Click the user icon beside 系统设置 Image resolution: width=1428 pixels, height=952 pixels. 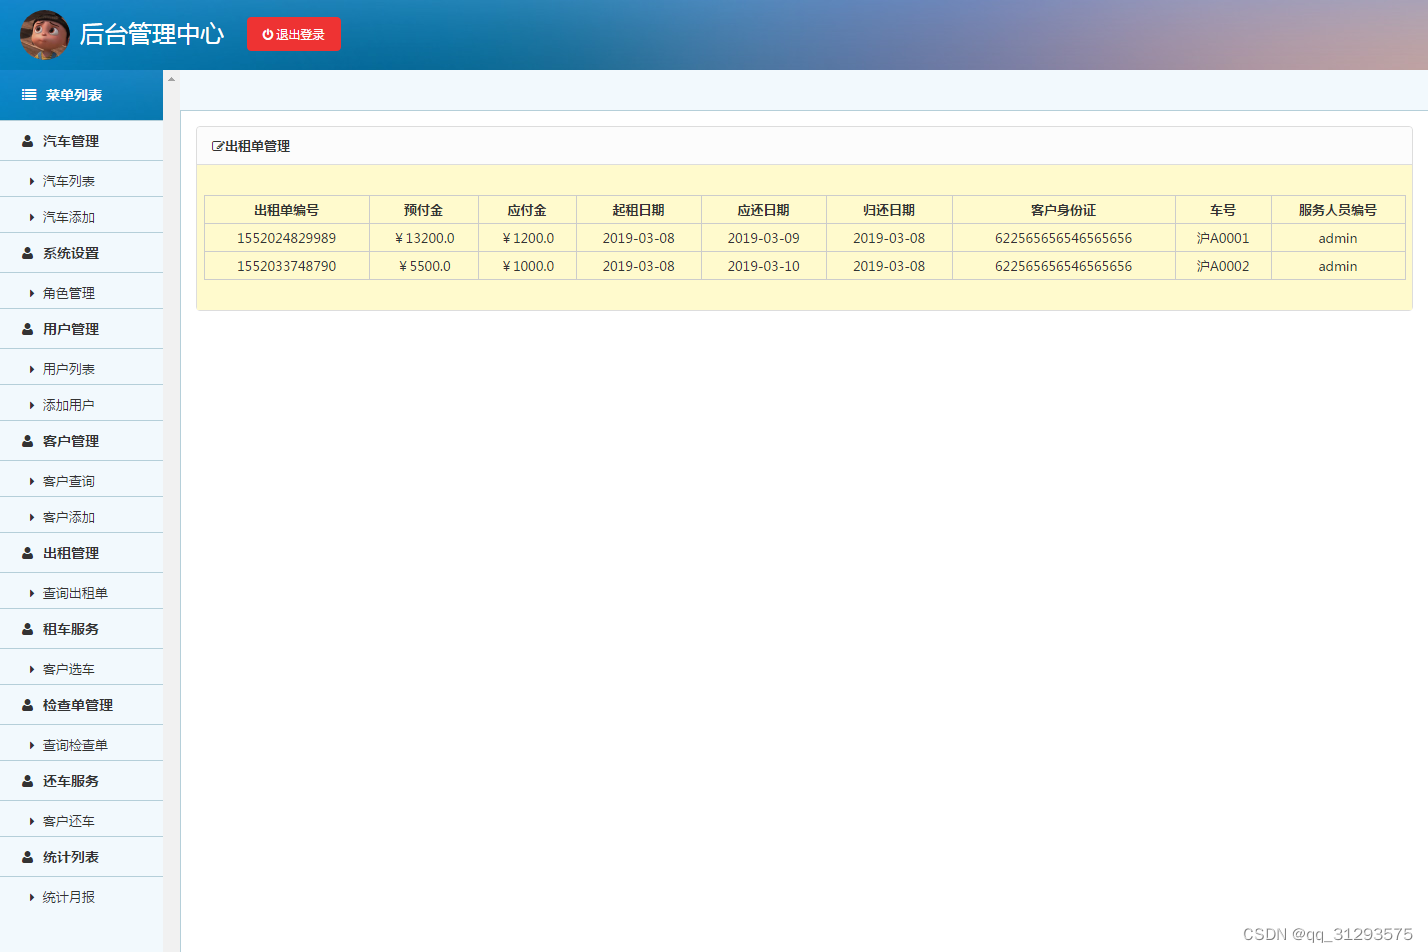(28, 253)
